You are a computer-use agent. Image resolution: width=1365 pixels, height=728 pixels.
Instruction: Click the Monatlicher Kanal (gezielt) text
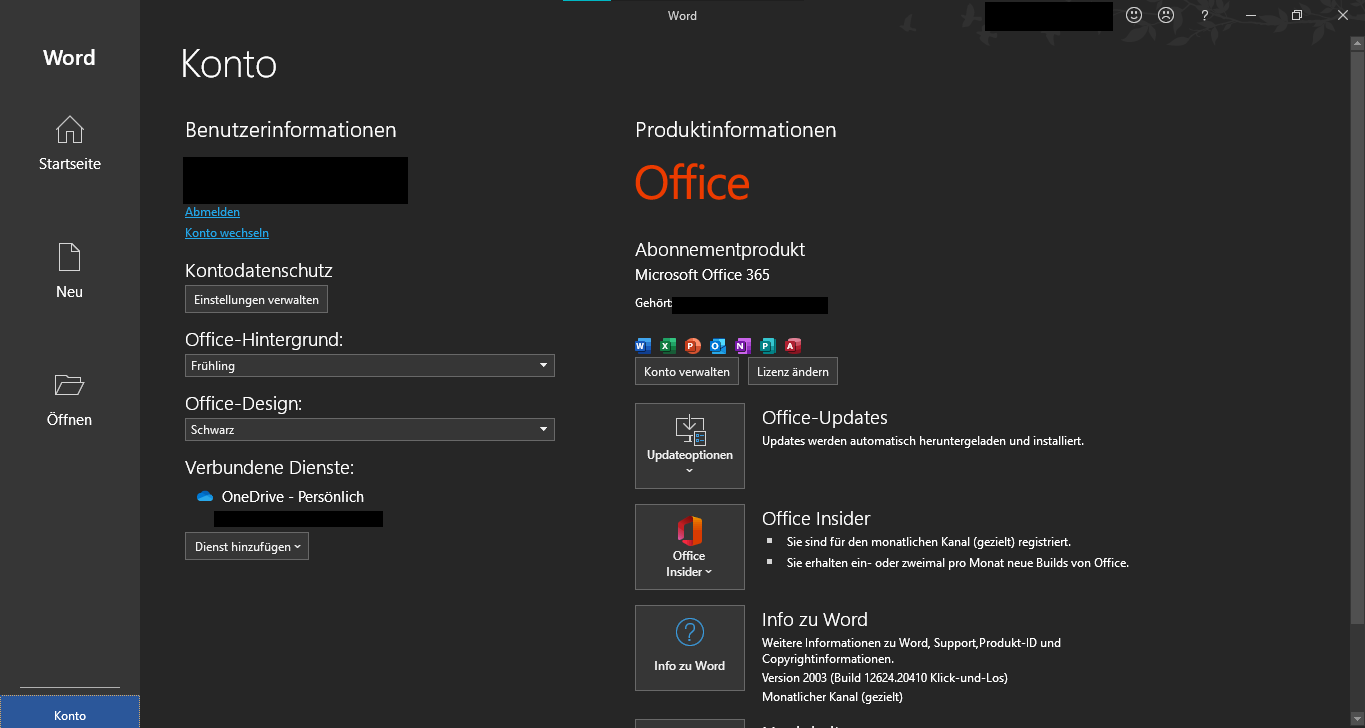(832, 697)
